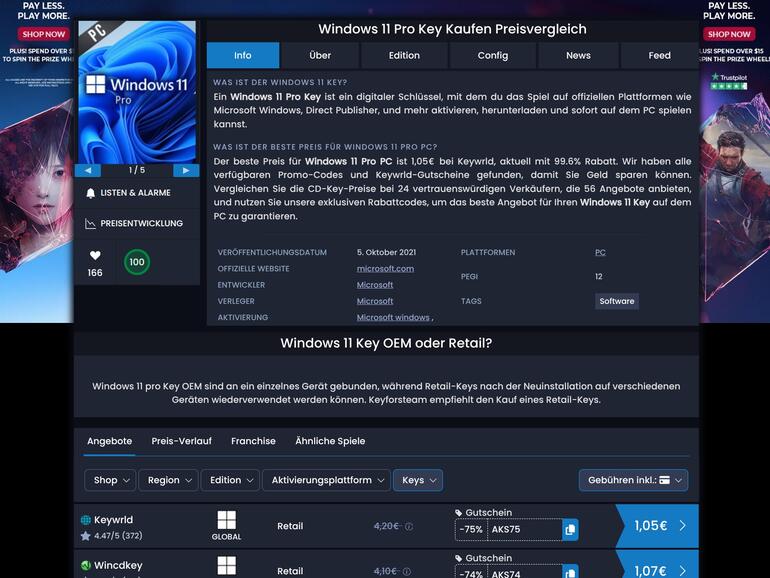770x578 pixels.
Task: Open Listen & Alarme
Action: 137,193
